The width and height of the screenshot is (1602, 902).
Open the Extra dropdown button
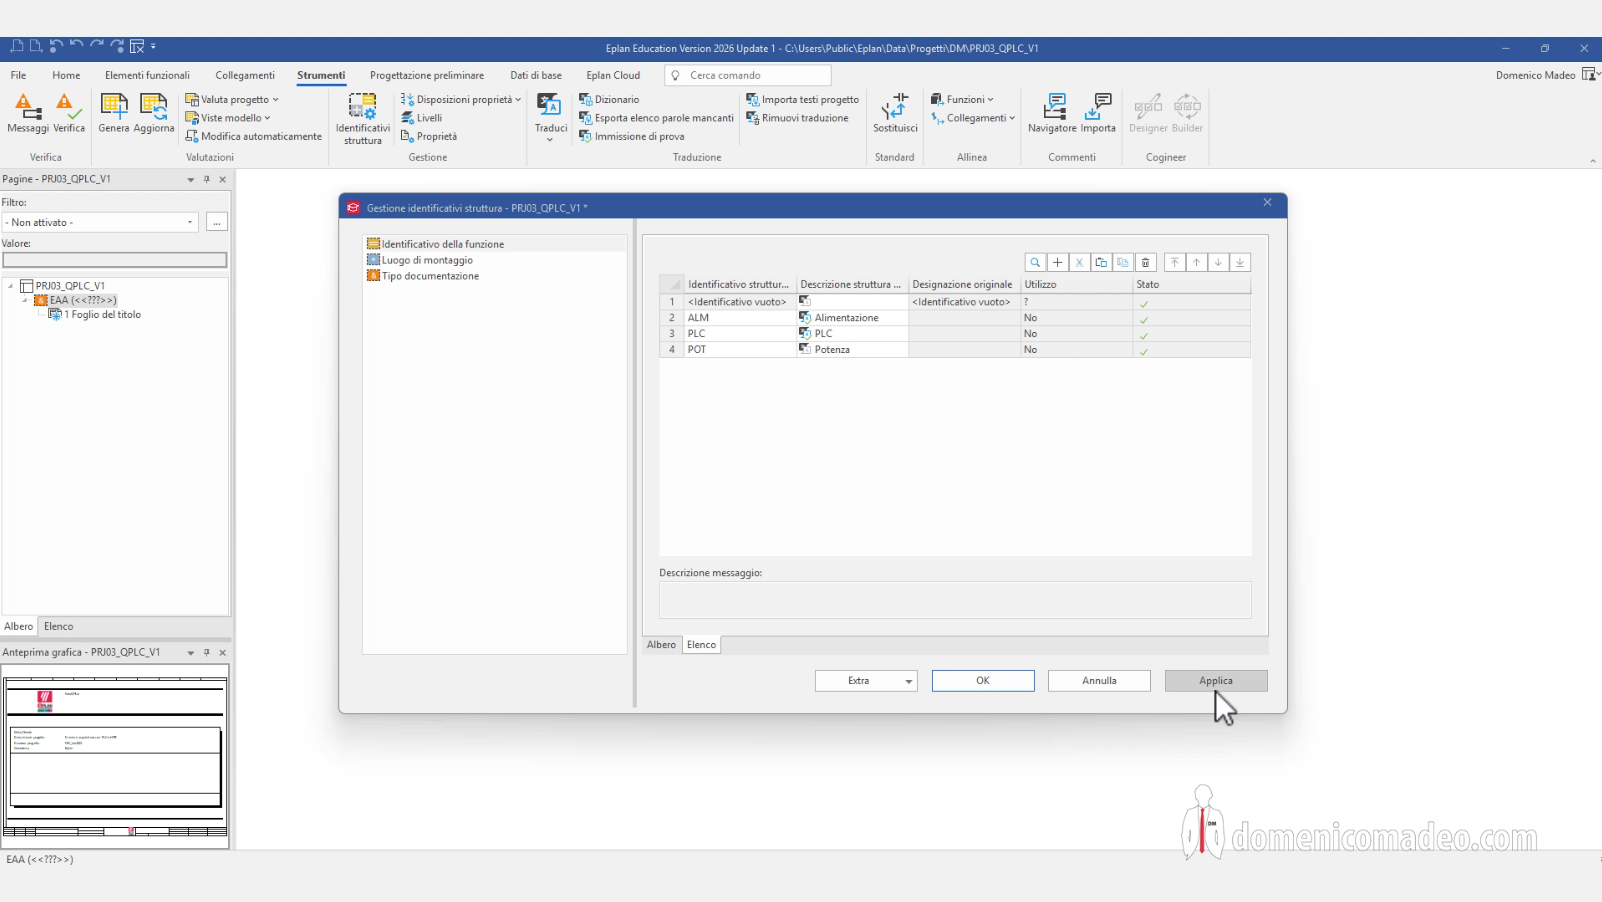click(x=866, y=681)
